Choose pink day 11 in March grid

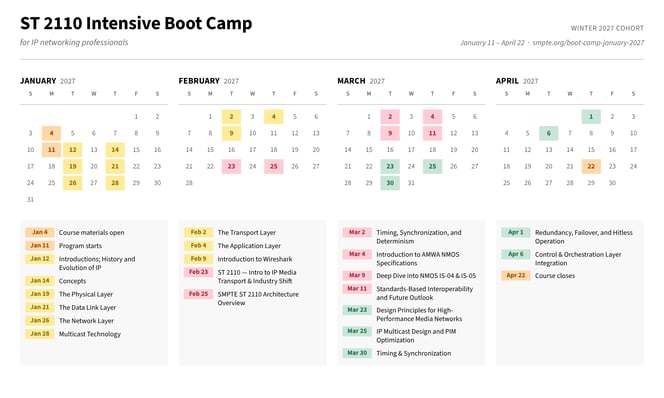pyautogui.click(x=432, y=133)
